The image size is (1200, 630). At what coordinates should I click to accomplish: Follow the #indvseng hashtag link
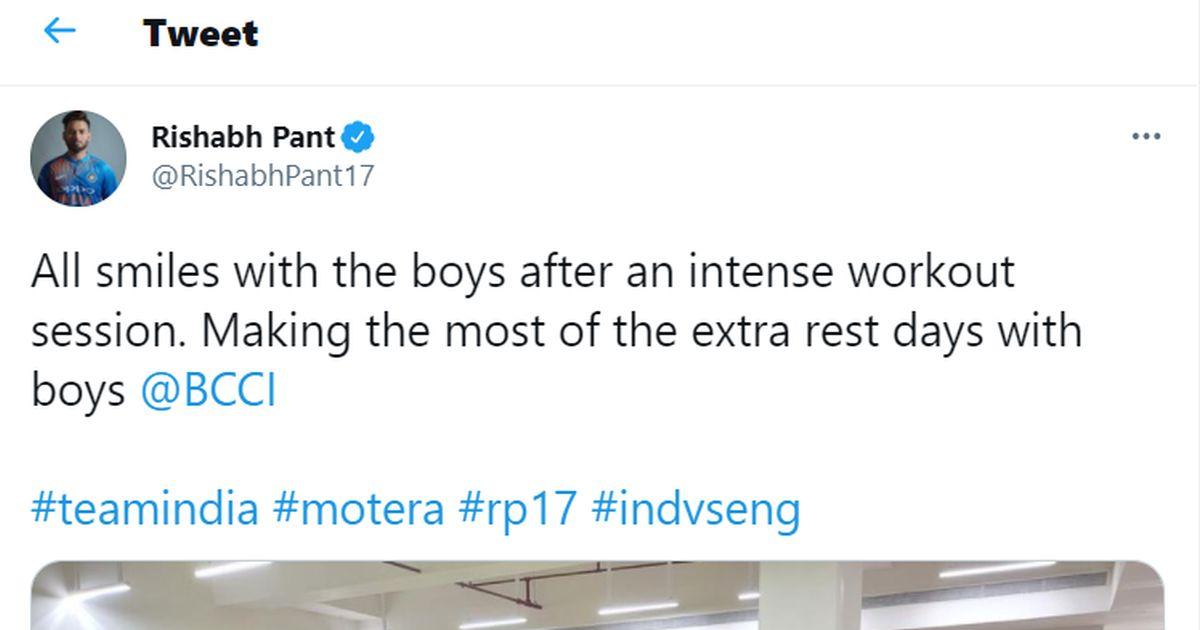tap(696, 508)
